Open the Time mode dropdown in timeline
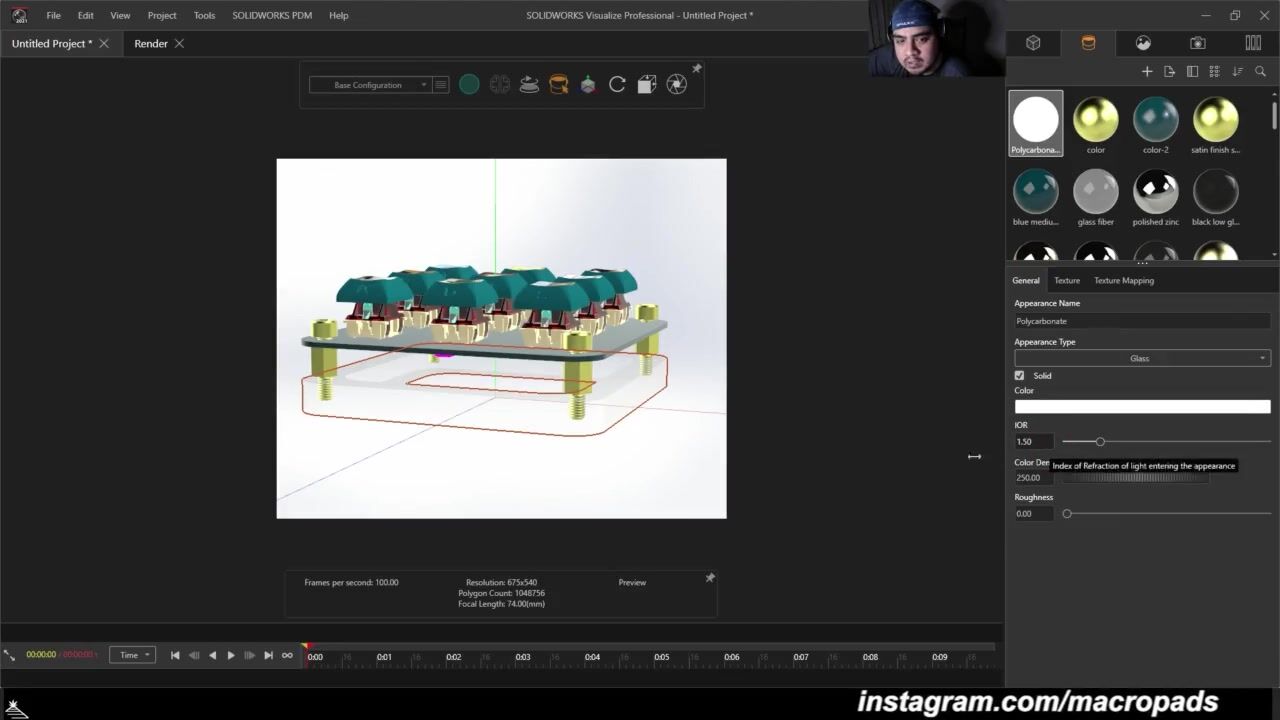The width and height of the screenshot is (1280, 720). 132,655
